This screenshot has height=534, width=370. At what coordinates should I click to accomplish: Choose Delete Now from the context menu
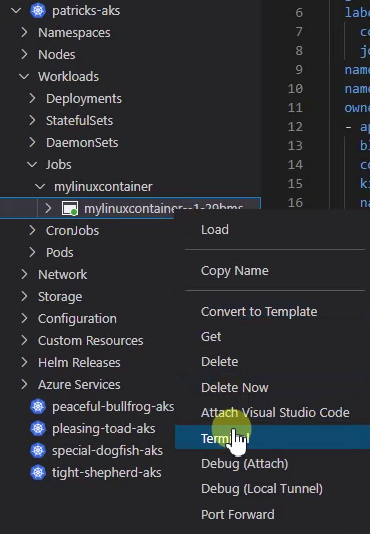coord(235,388)
